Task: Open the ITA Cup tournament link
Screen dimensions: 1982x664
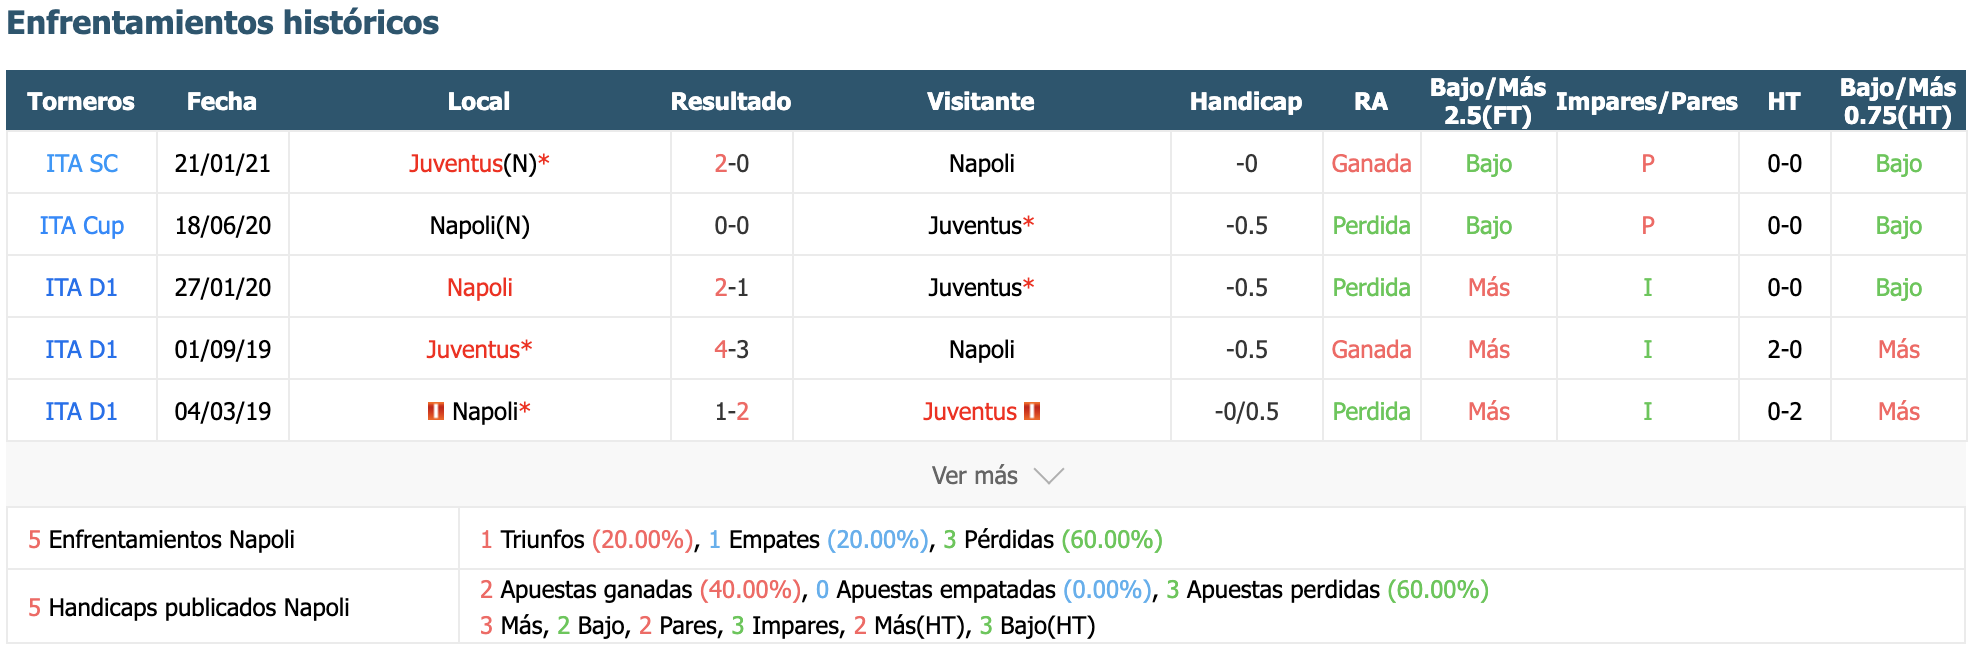Action: (82, 225)
